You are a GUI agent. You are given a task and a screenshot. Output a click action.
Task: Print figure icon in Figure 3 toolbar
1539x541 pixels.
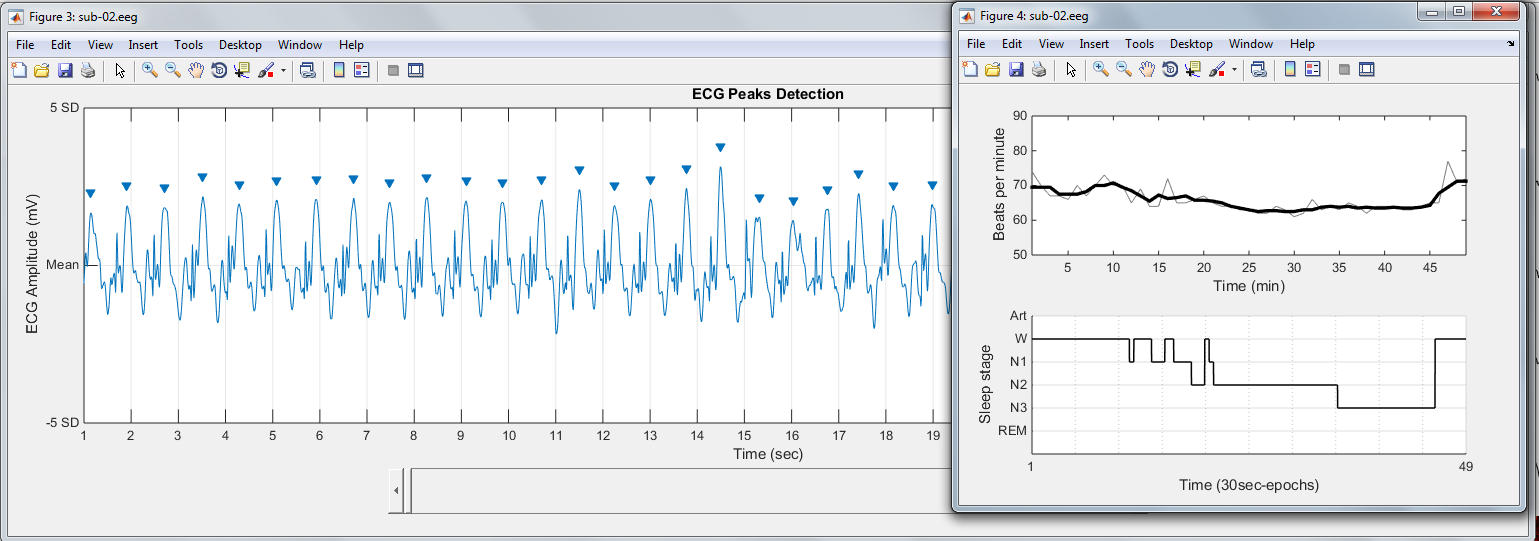88,70
